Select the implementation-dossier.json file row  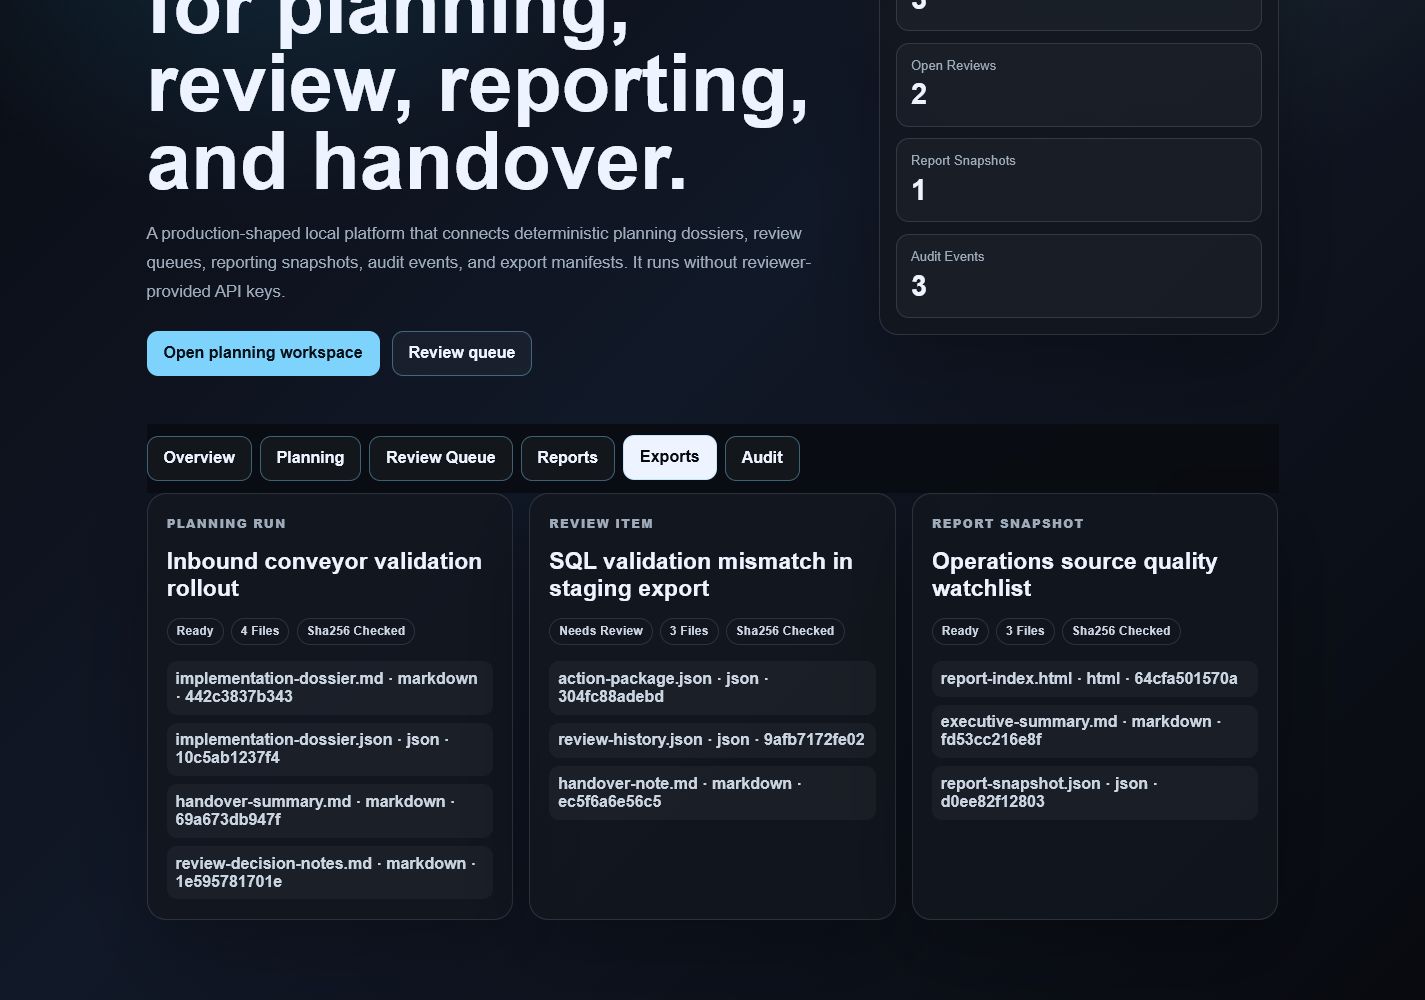[x=330, y=749]
